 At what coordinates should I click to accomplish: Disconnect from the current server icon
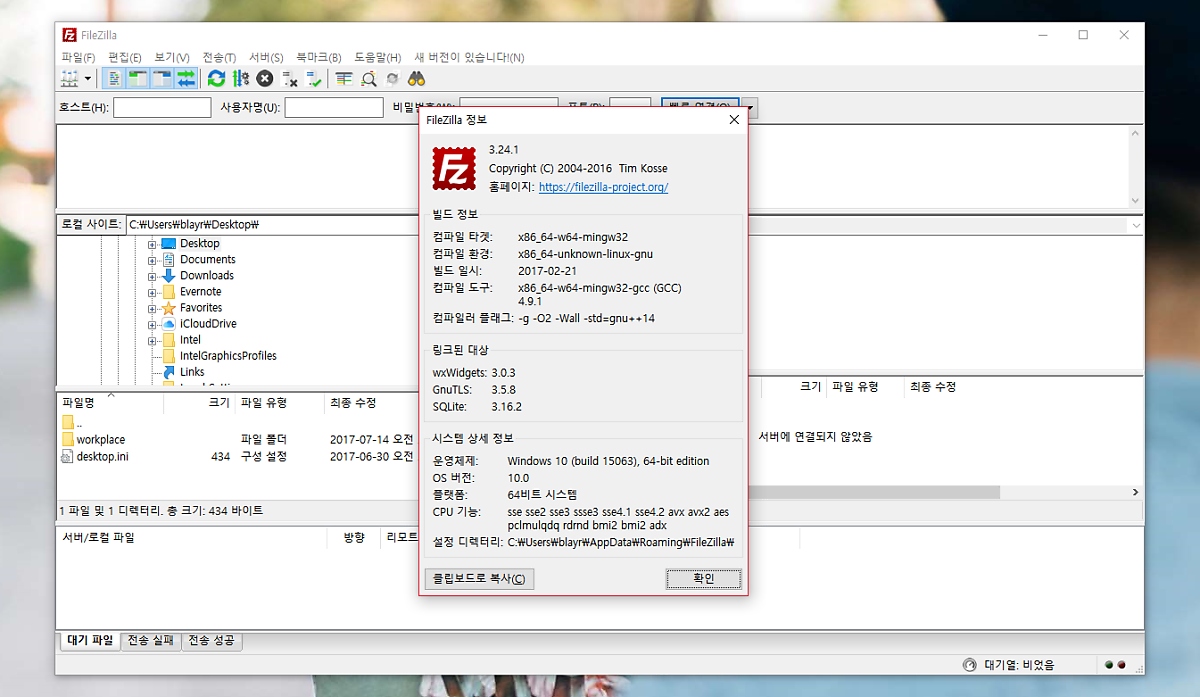point(290,78)
